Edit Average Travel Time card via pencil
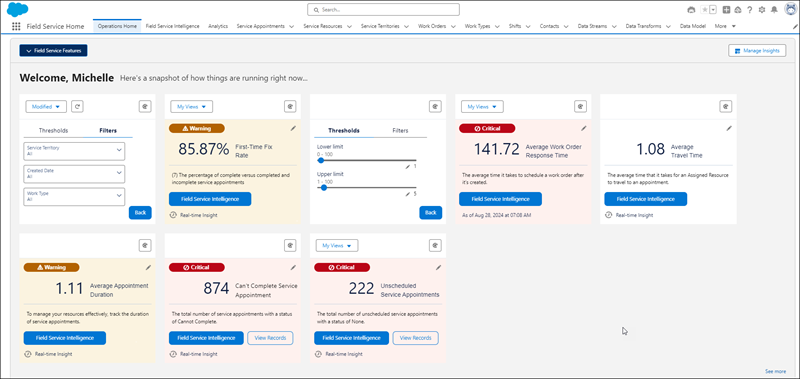The height and width of the screenshot is (379, 800). pyautogui.click(x=729, y=129)
